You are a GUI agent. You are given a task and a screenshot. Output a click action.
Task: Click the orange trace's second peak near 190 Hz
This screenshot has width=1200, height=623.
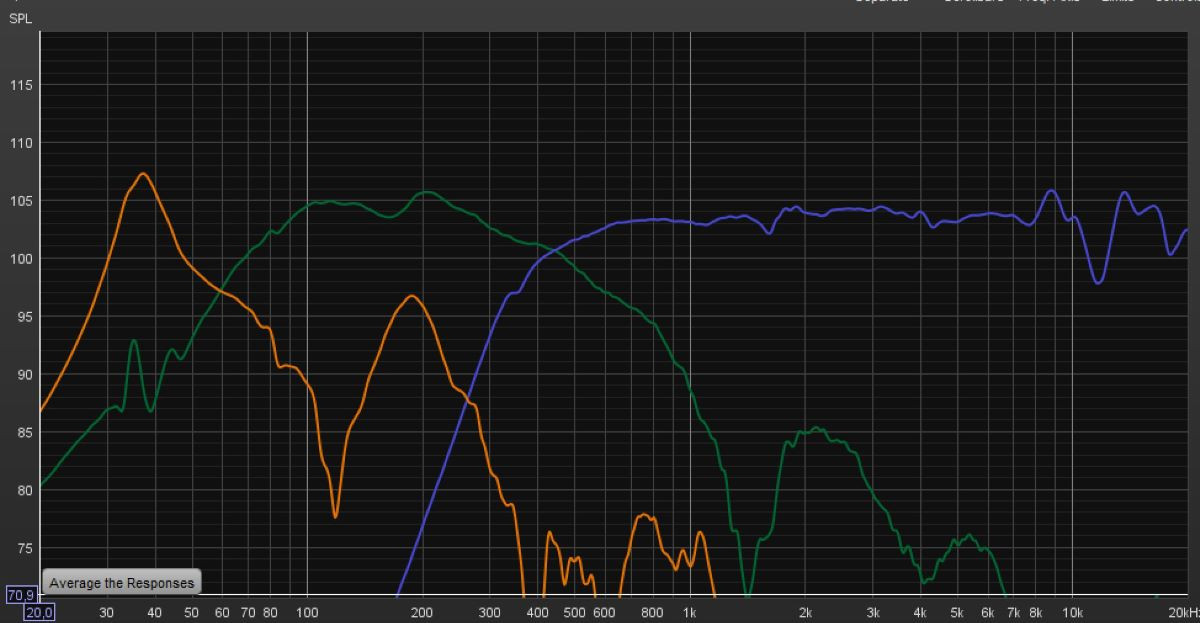pyautogui.click(x=411, y=297)
